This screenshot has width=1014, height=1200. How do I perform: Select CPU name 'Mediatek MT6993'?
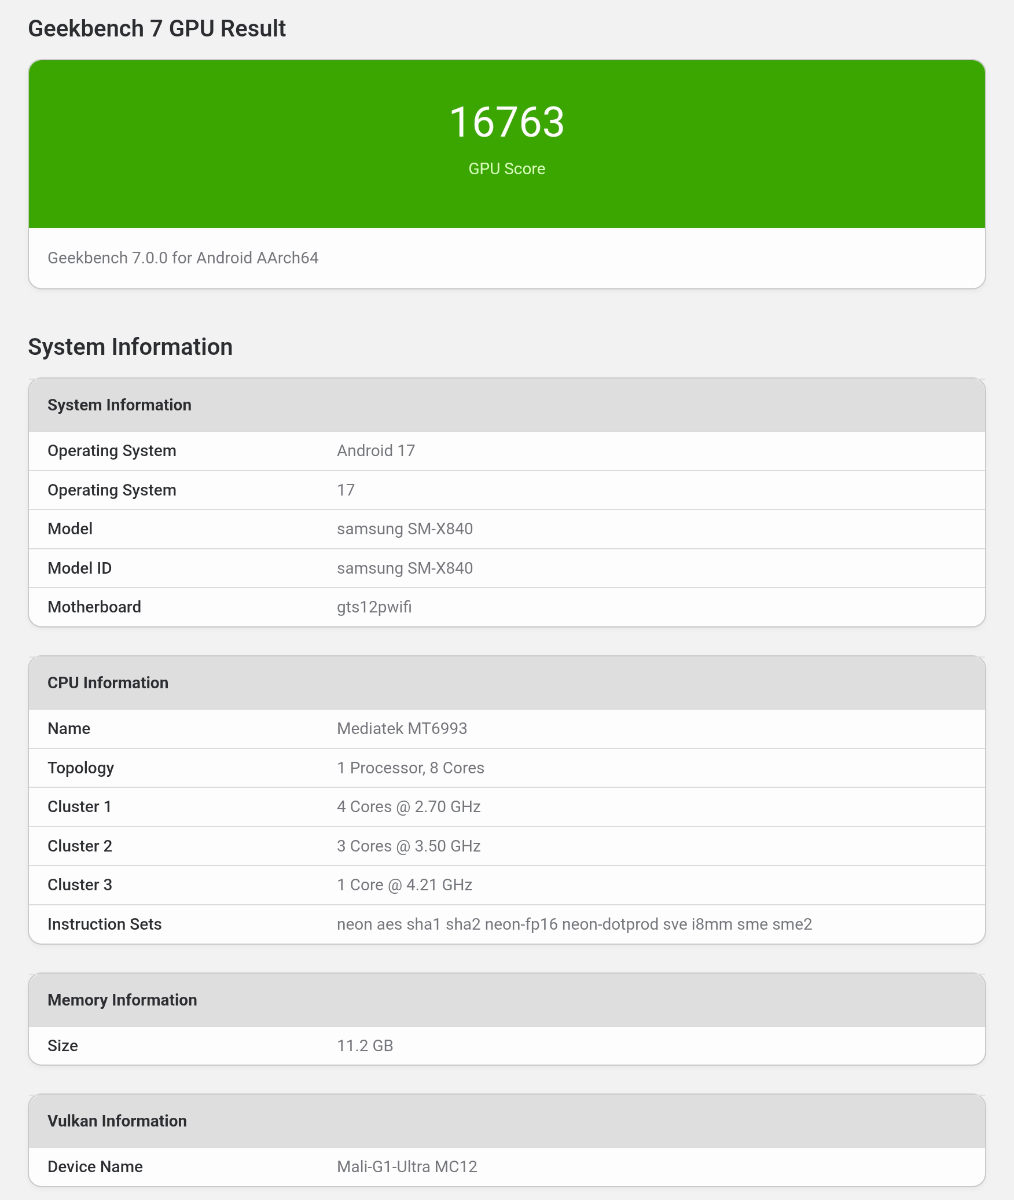click(x=402, y=729)
